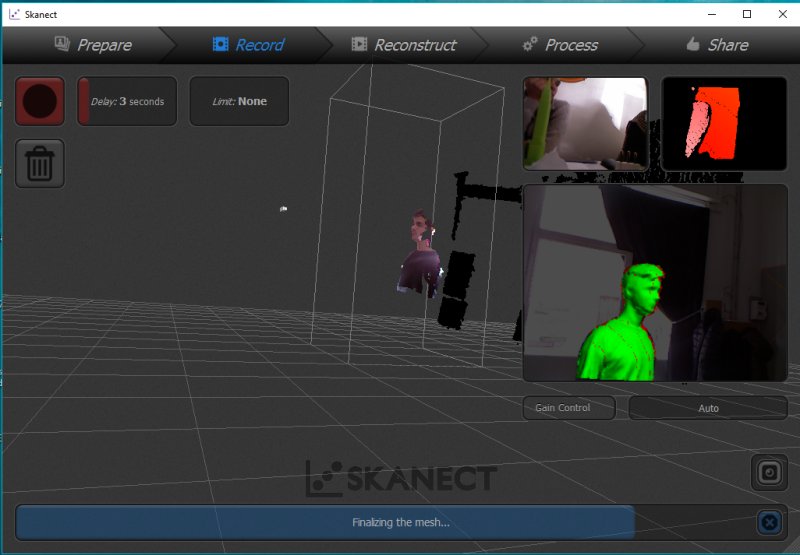The width and height of the screenshot is (800, 555).
Task: Minimize the Skanect window
Action: click(x=712, y=14)
